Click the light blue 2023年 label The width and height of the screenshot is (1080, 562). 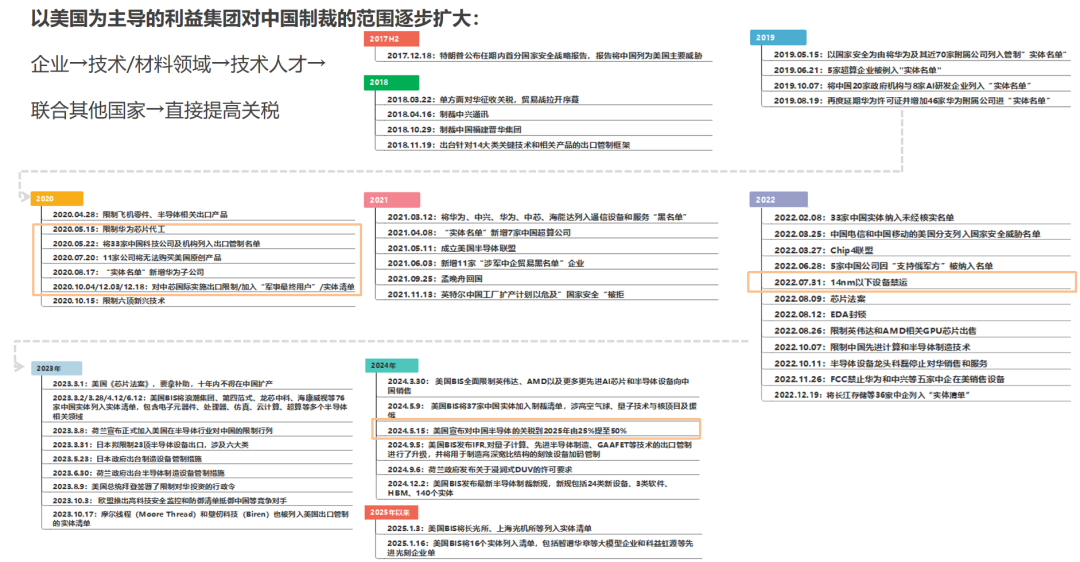pyautogui.click(x=56, y=368)
